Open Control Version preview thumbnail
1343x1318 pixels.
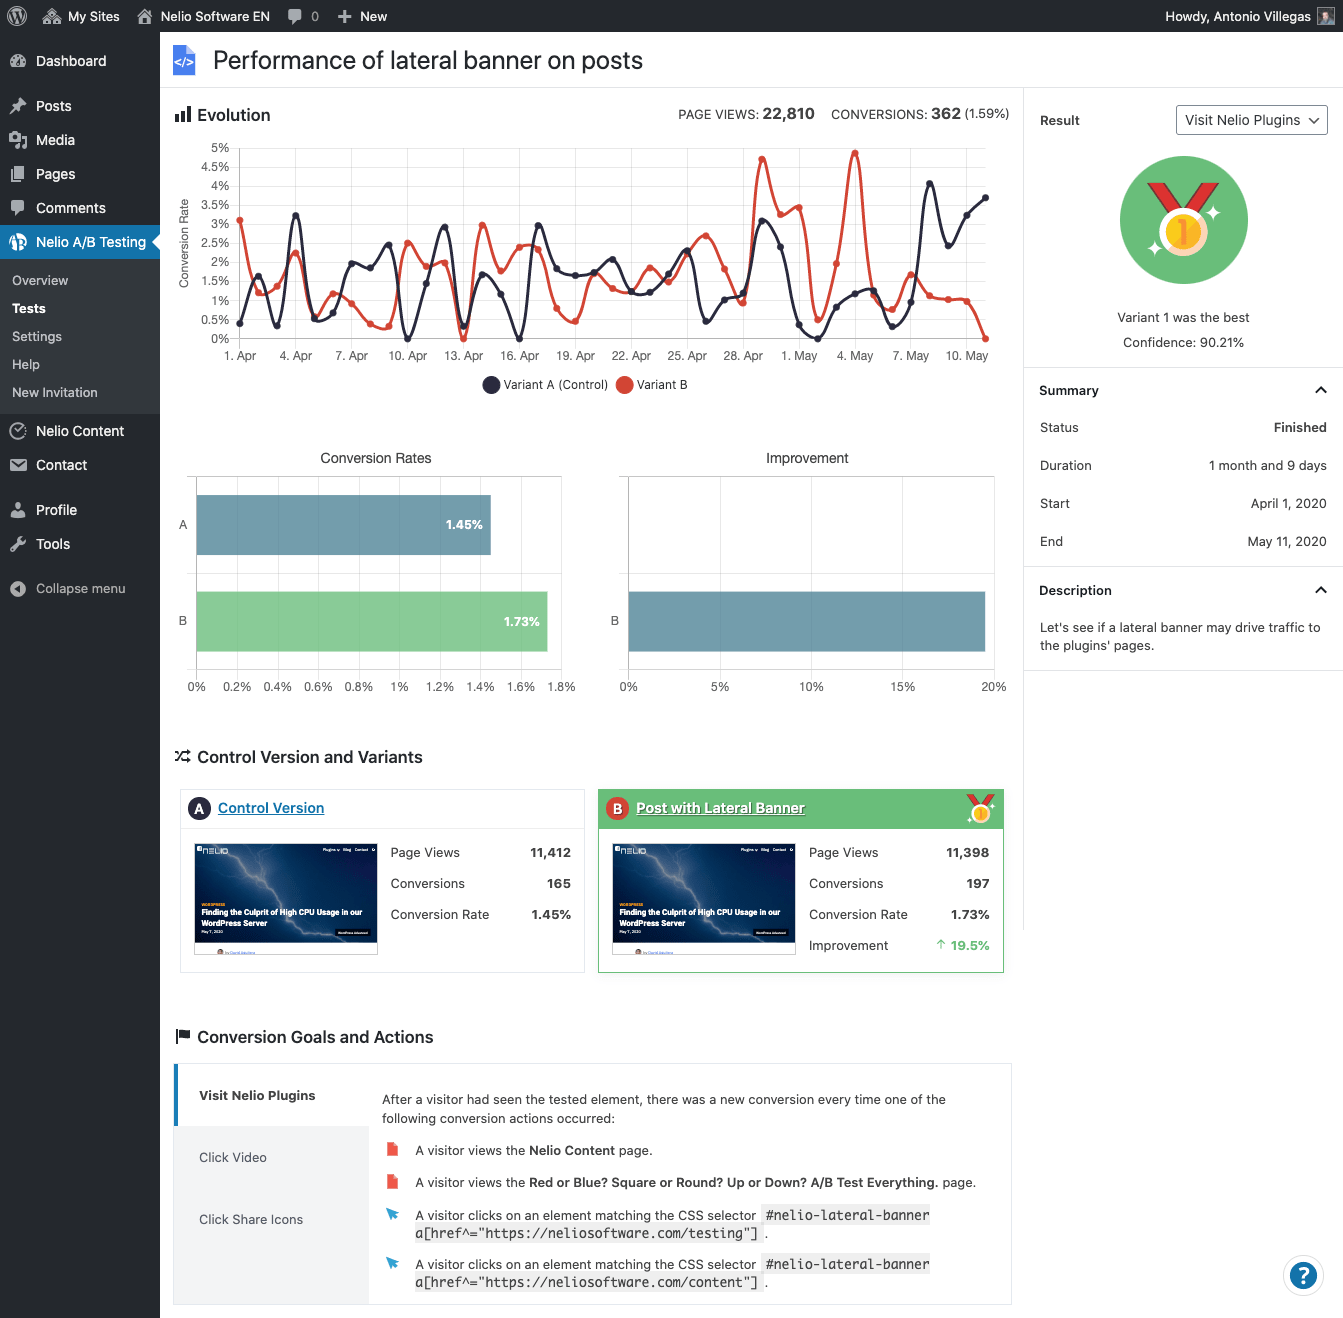pos(286,899)
